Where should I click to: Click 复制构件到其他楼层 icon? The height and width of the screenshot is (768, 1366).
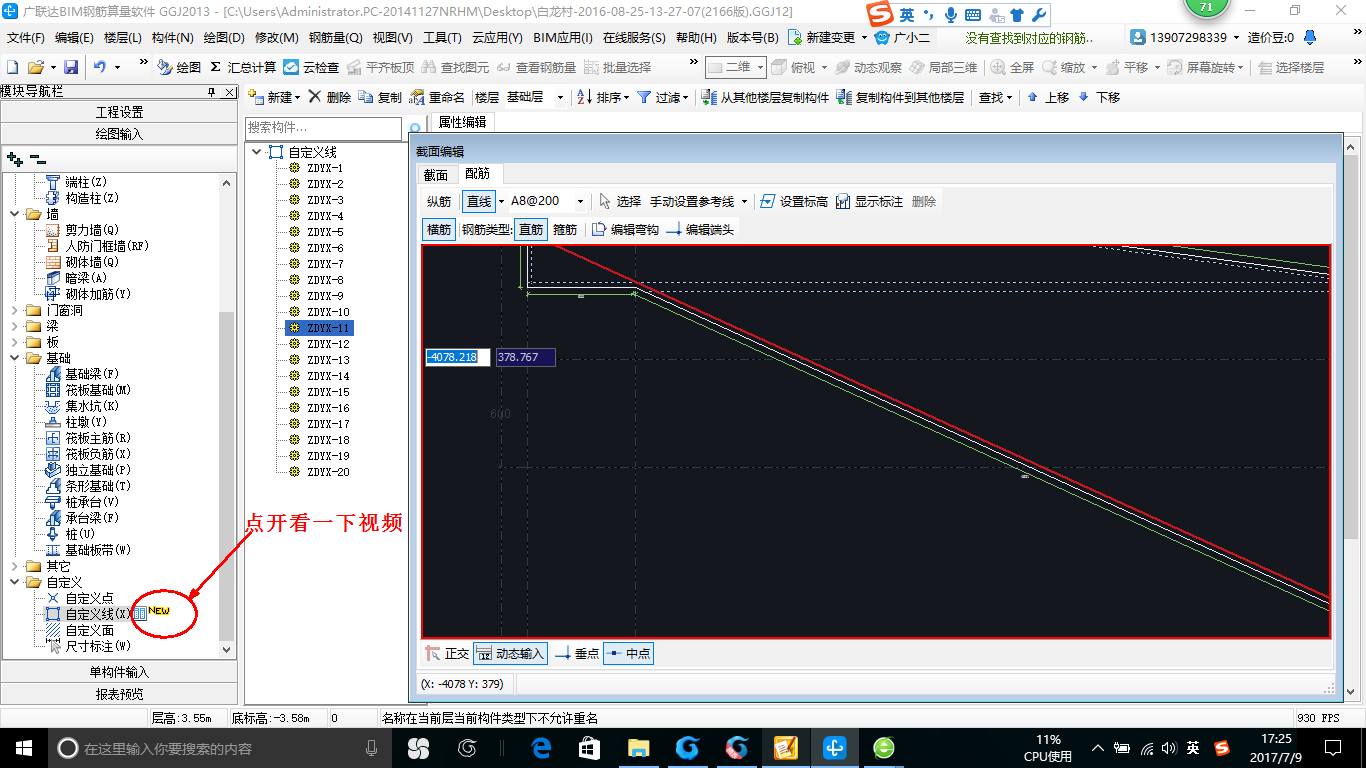click(844, 97)
